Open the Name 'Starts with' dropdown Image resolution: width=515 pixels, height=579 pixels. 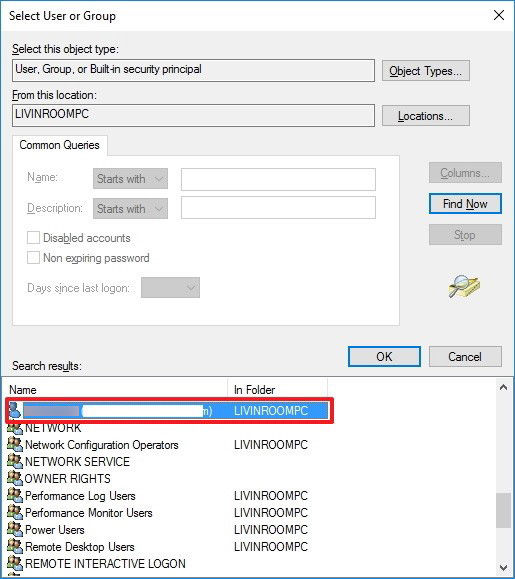tap(130, 179)
